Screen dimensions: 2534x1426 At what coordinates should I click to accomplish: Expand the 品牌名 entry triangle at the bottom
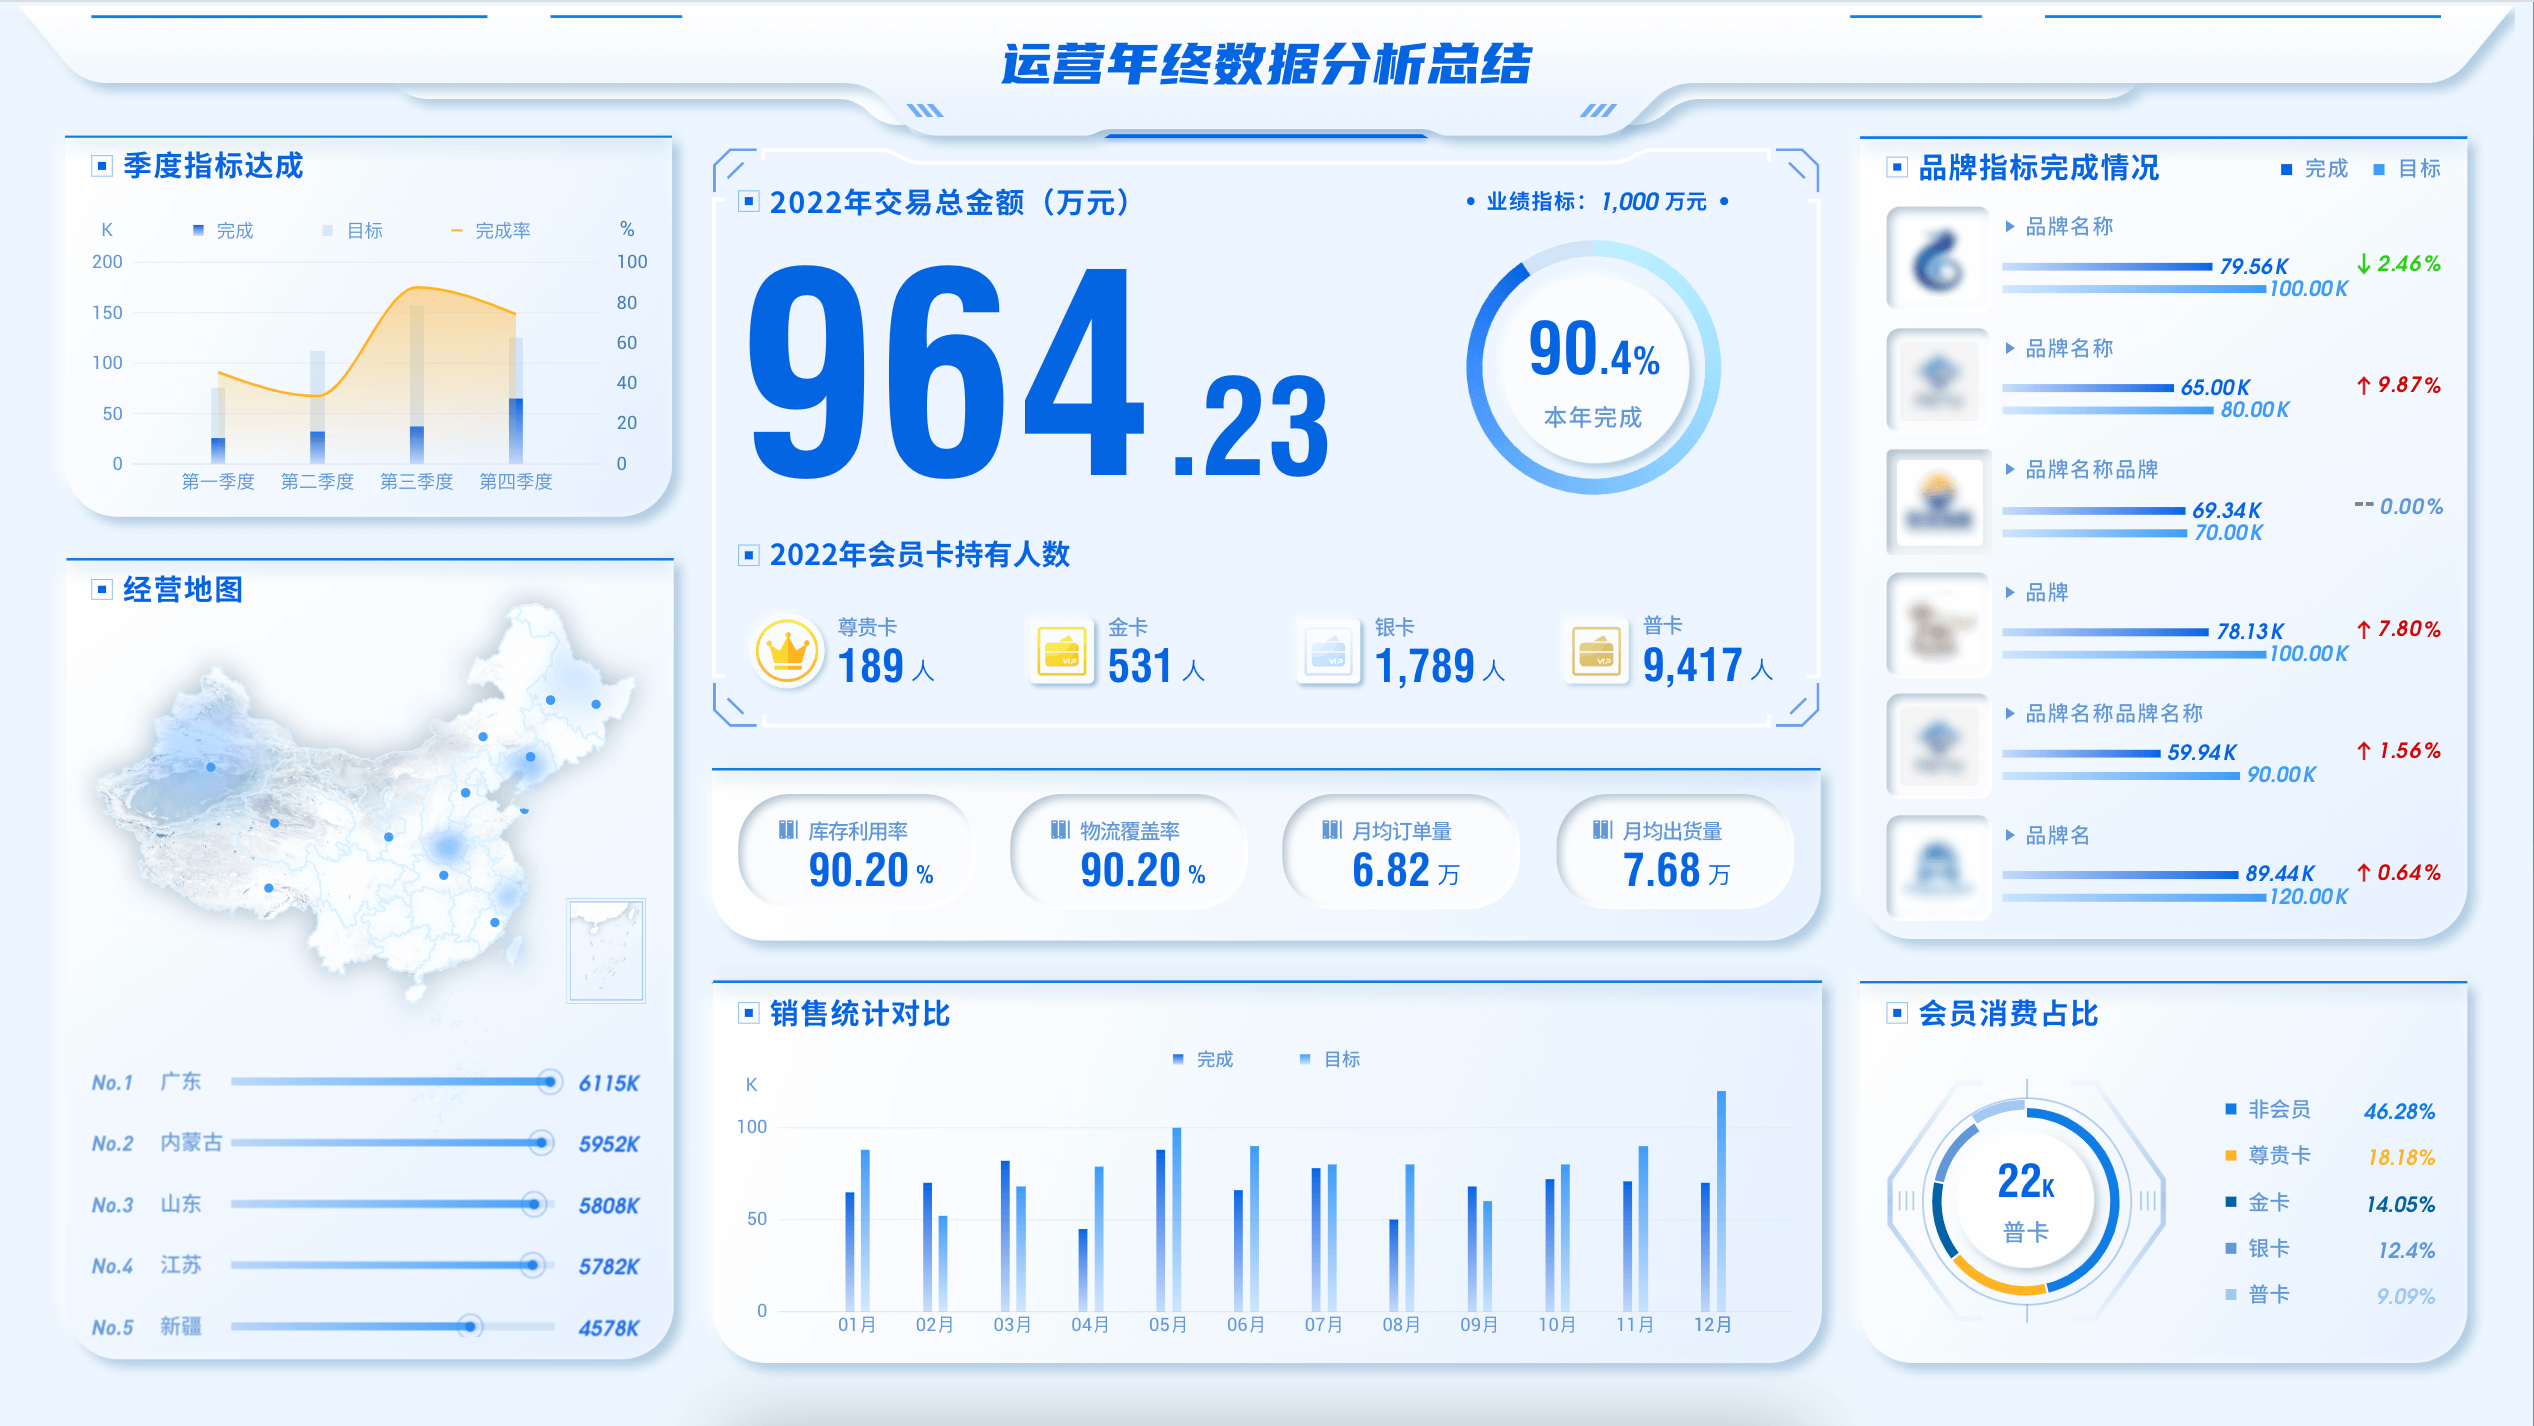point(2010,835)
